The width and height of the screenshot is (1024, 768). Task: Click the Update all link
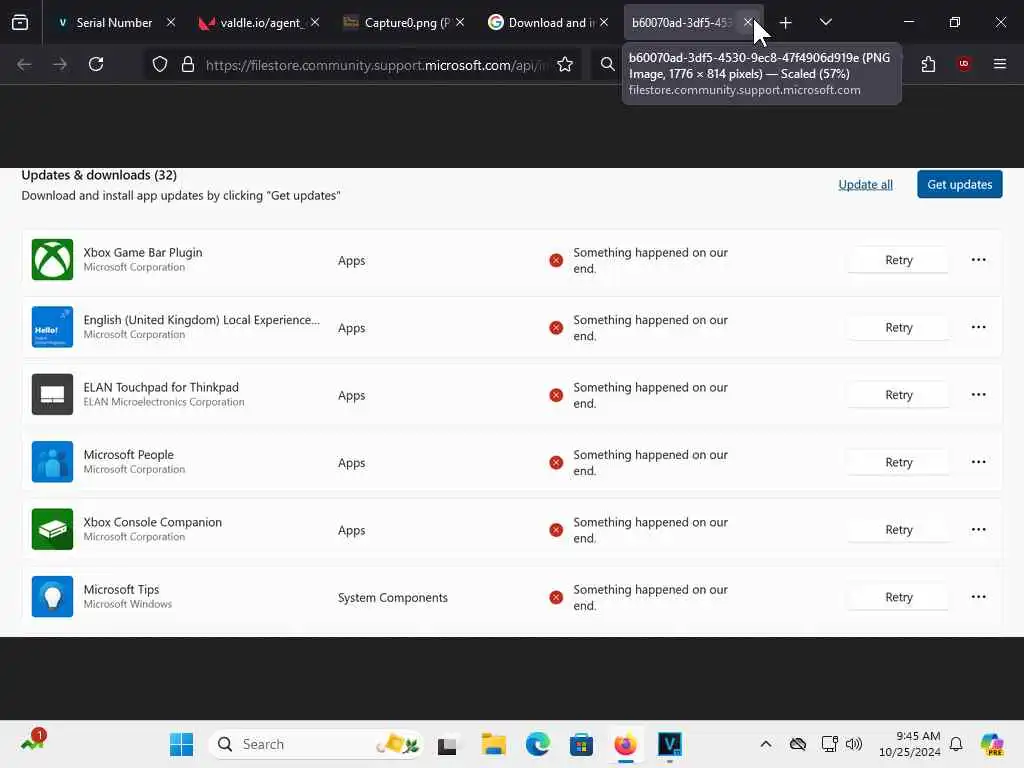pyautogui.click(x=865, y=185)
